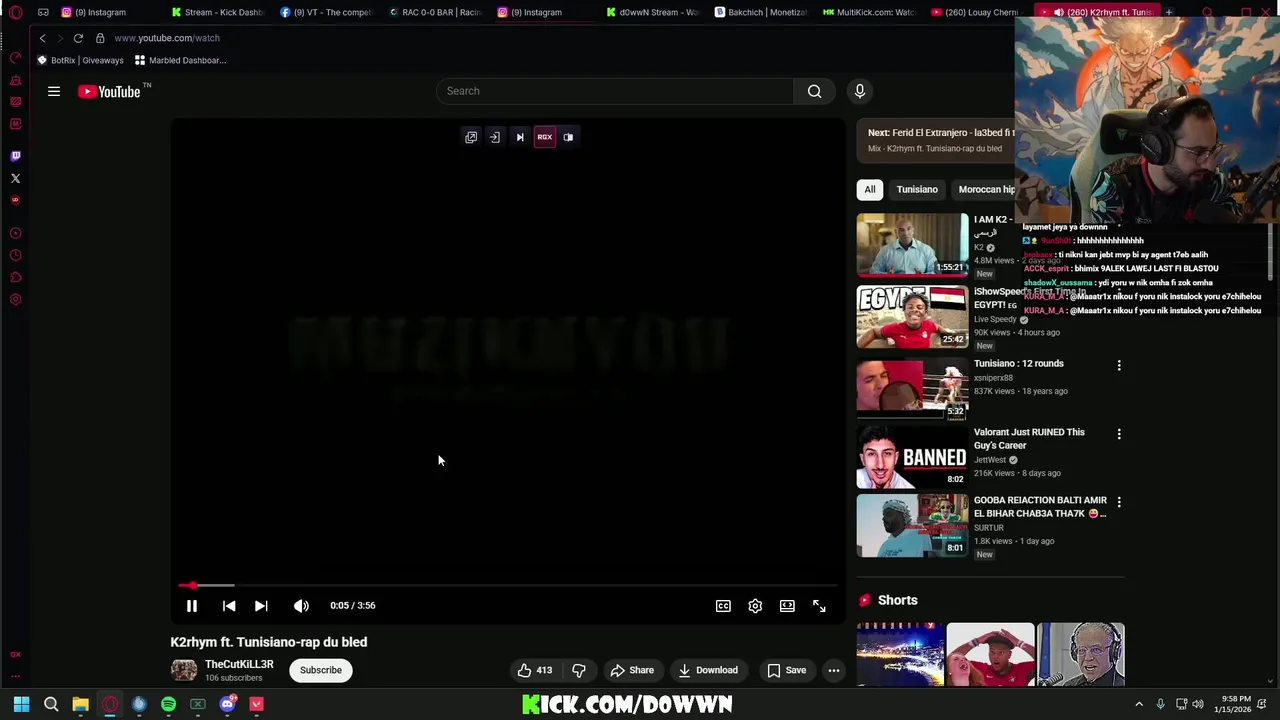This screenshot has height=720, width=1280.
Task: Open the iShowSpeed EGYPT video thumbnail
Action: [912, 317]
